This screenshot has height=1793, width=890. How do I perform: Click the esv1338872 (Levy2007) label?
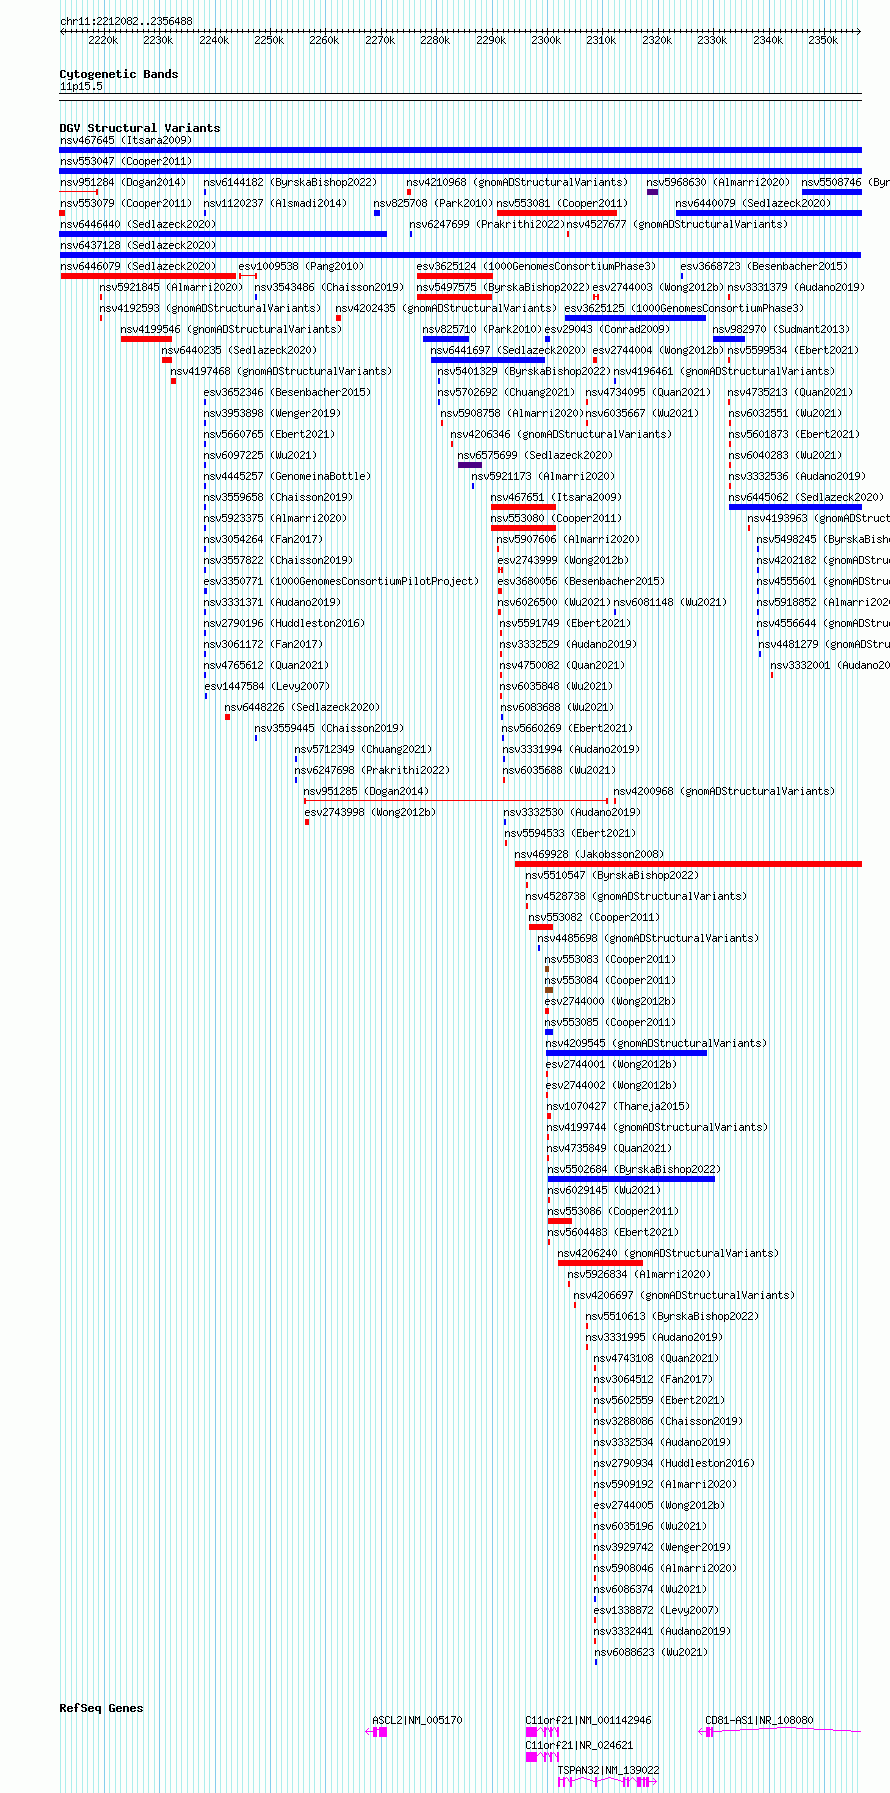(x=656, y=1610)
